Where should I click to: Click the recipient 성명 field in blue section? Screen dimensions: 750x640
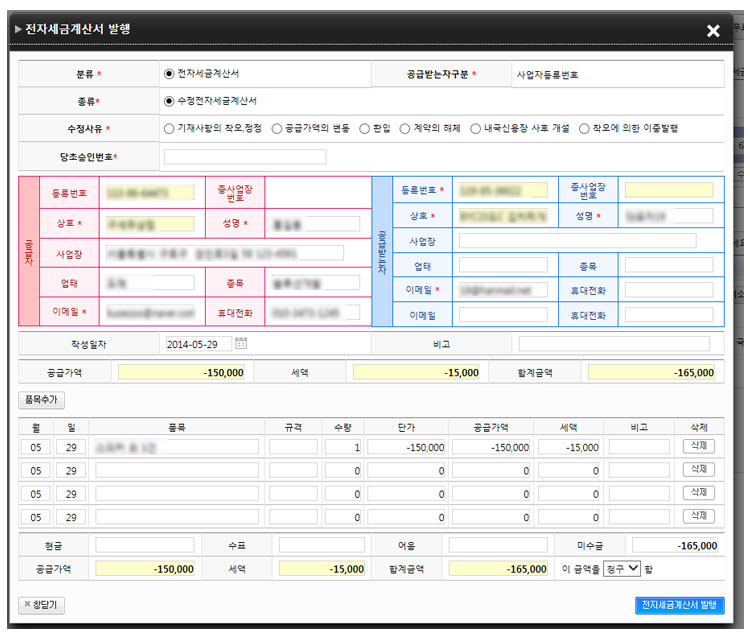669,216
